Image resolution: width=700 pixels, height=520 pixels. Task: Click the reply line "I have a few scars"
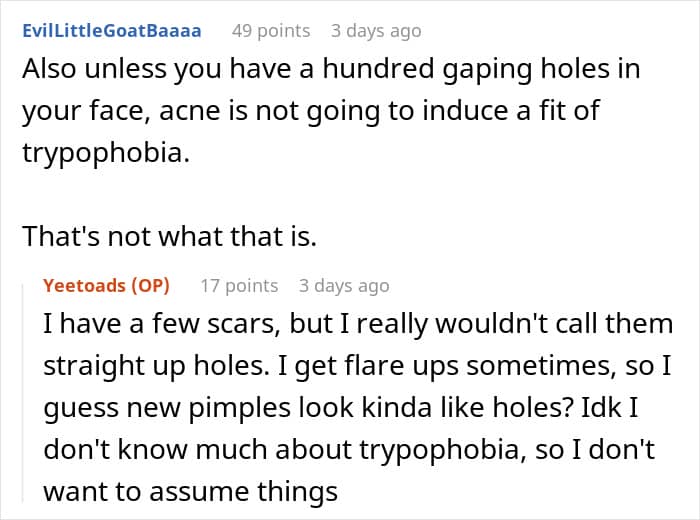(x=358, y=324)
